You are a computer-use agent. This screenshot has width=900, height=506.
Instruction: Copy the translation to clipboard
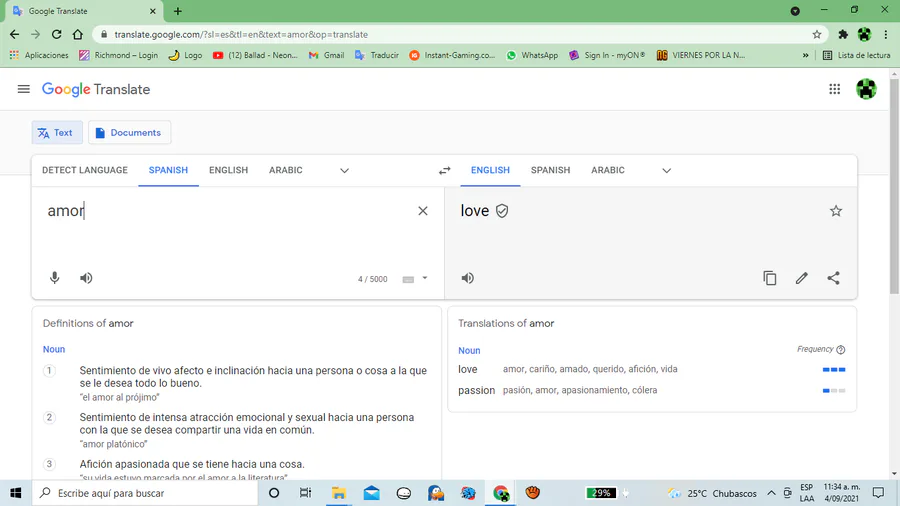770,278
